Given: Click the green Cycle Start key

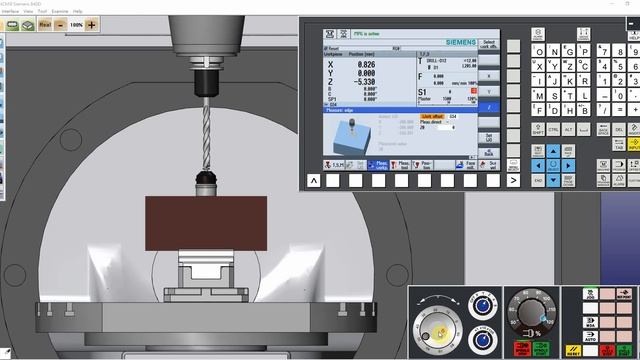Looking at the screenshot, I should click(624, 350).
